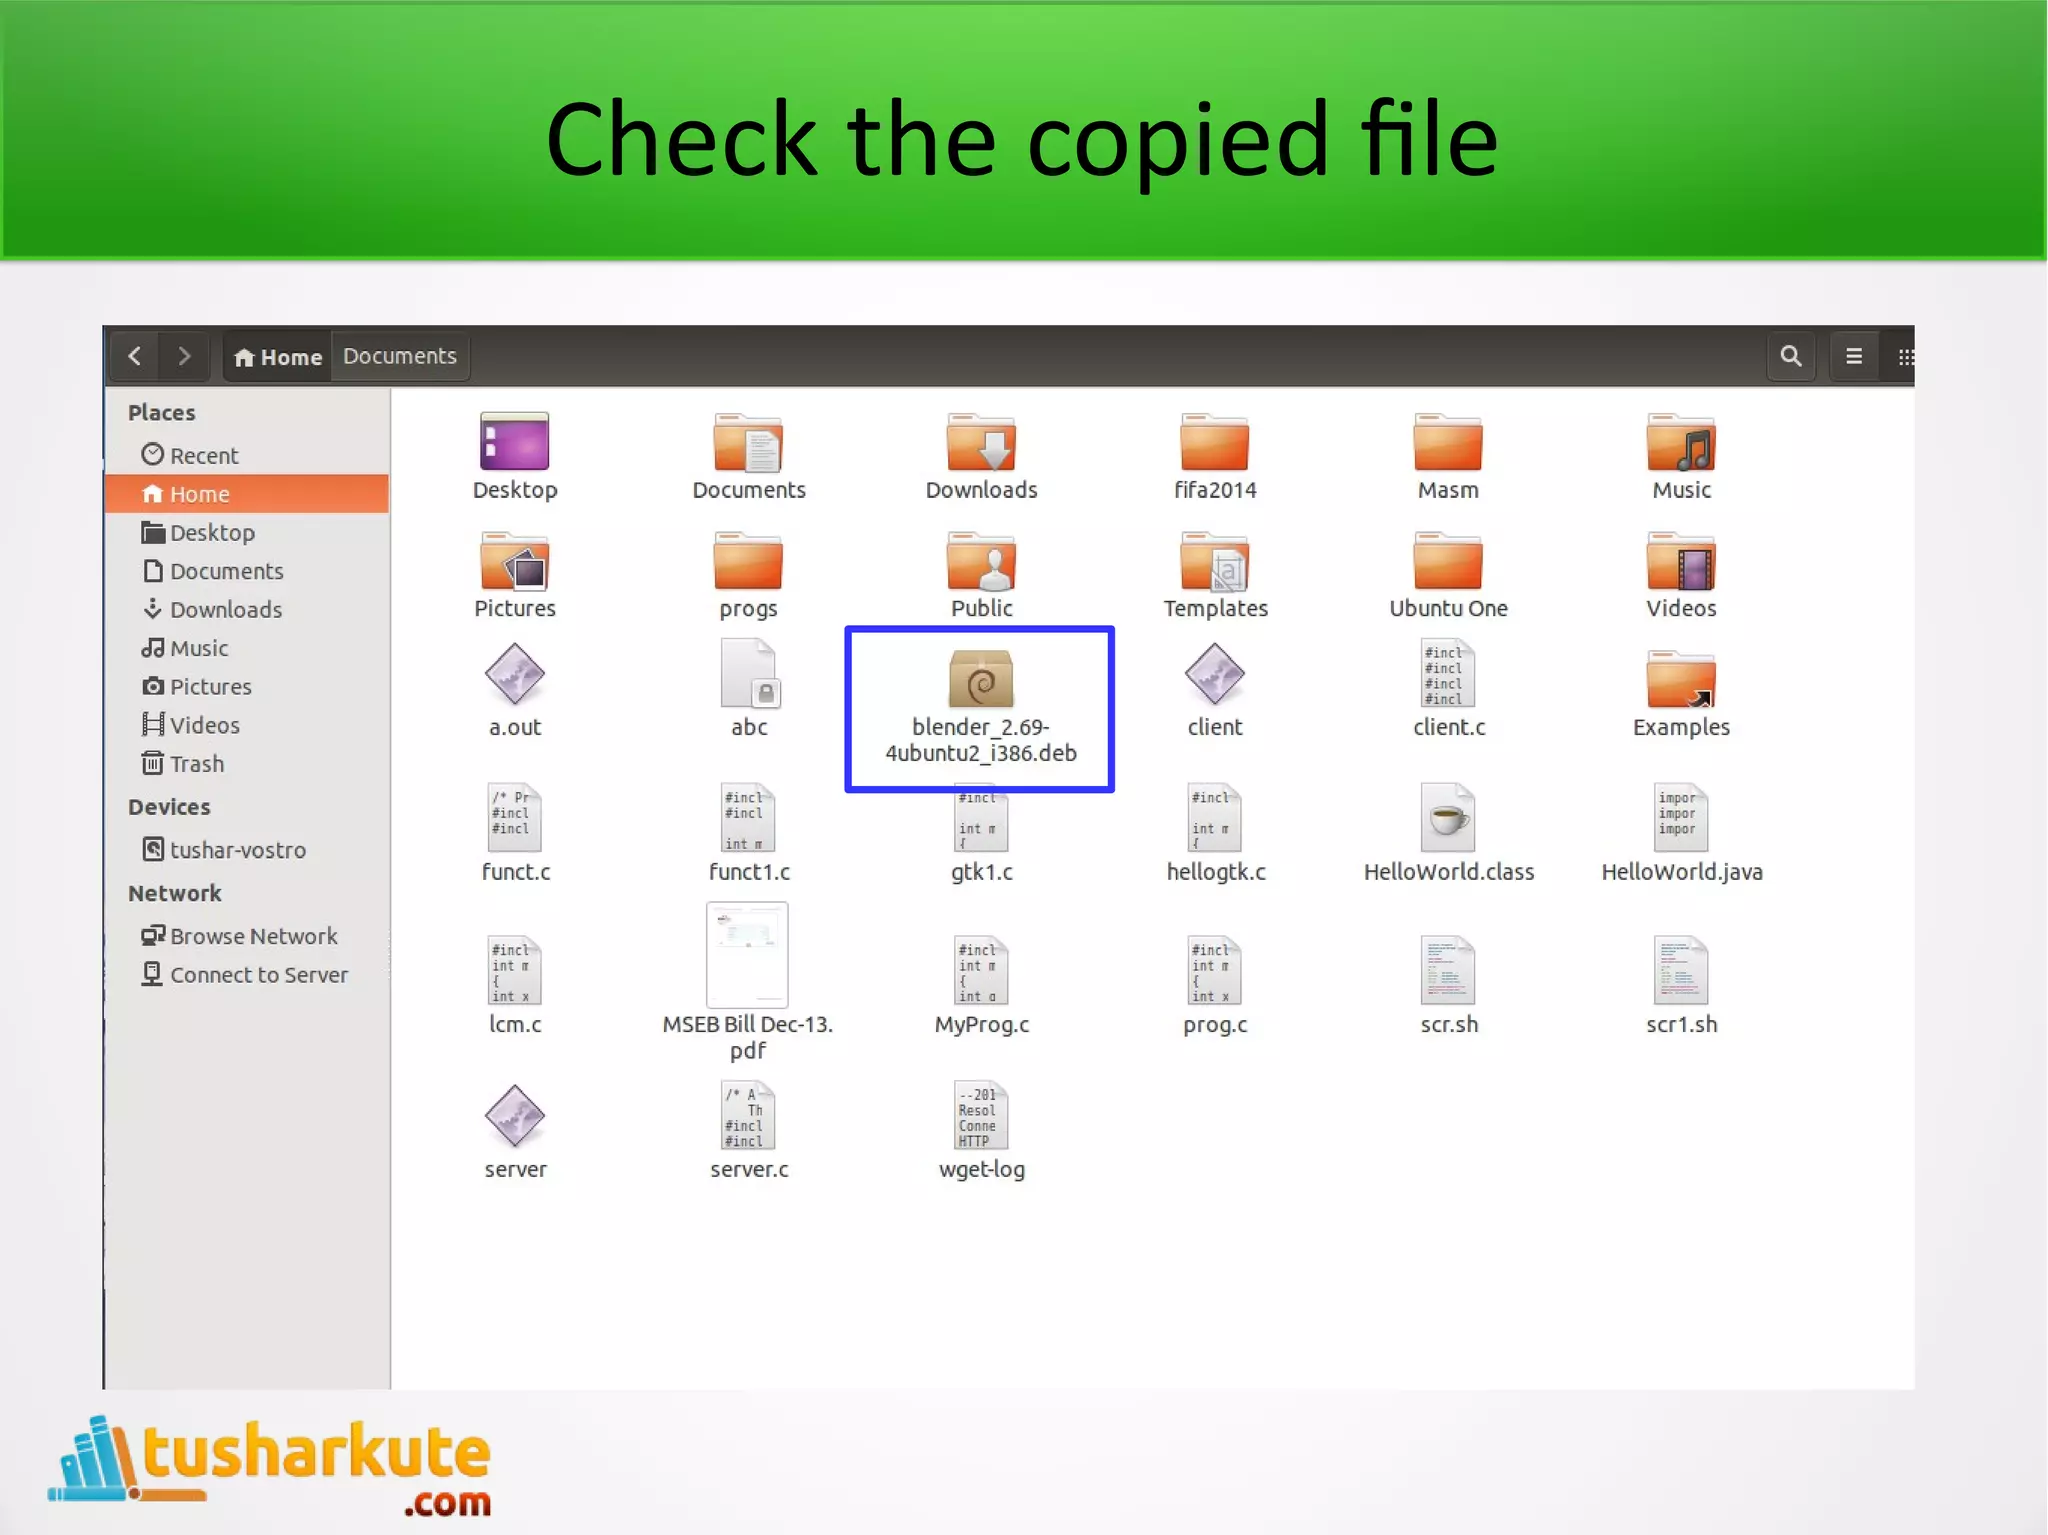2048x1535 pixels.
Task: Select the HelloWorld.class file
Action: pyautogui.click(x=1448, y=834)
